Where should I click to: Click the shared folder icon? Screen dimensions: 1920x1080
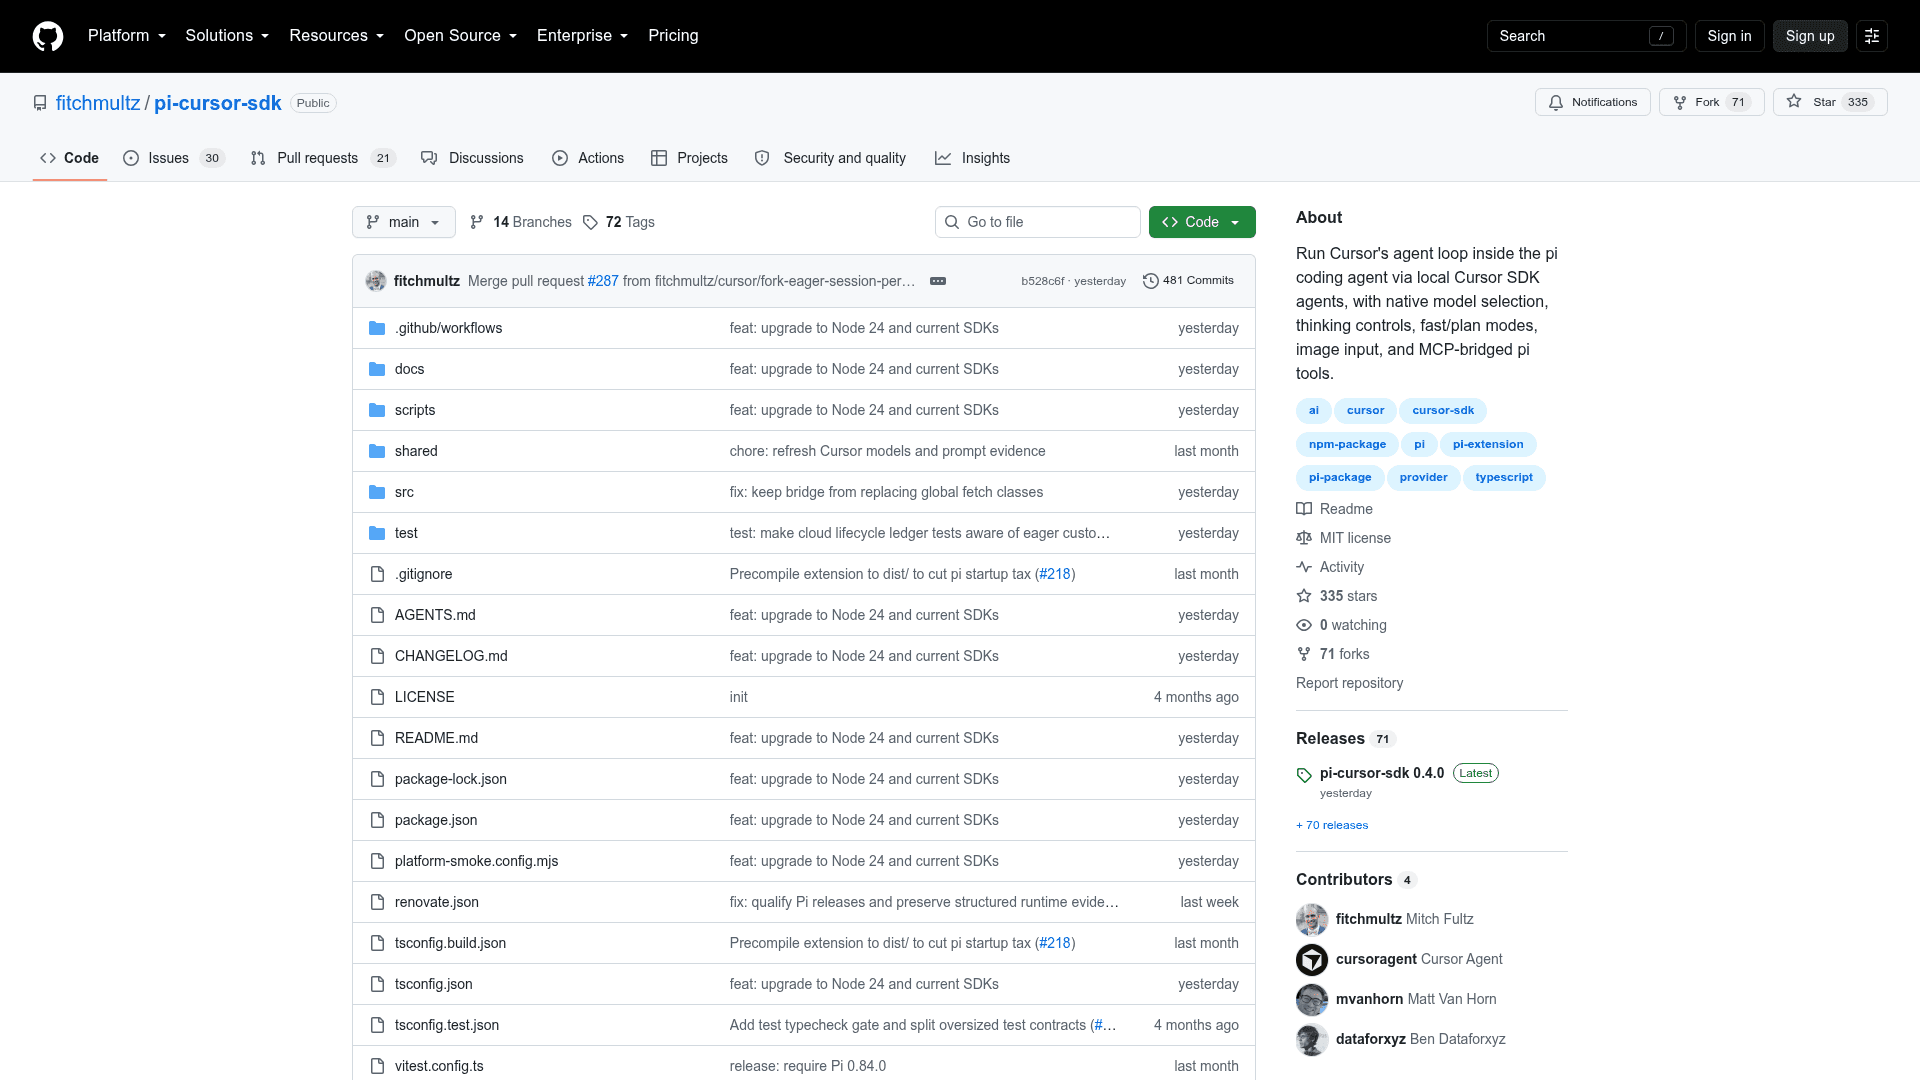tap(377, 451)
